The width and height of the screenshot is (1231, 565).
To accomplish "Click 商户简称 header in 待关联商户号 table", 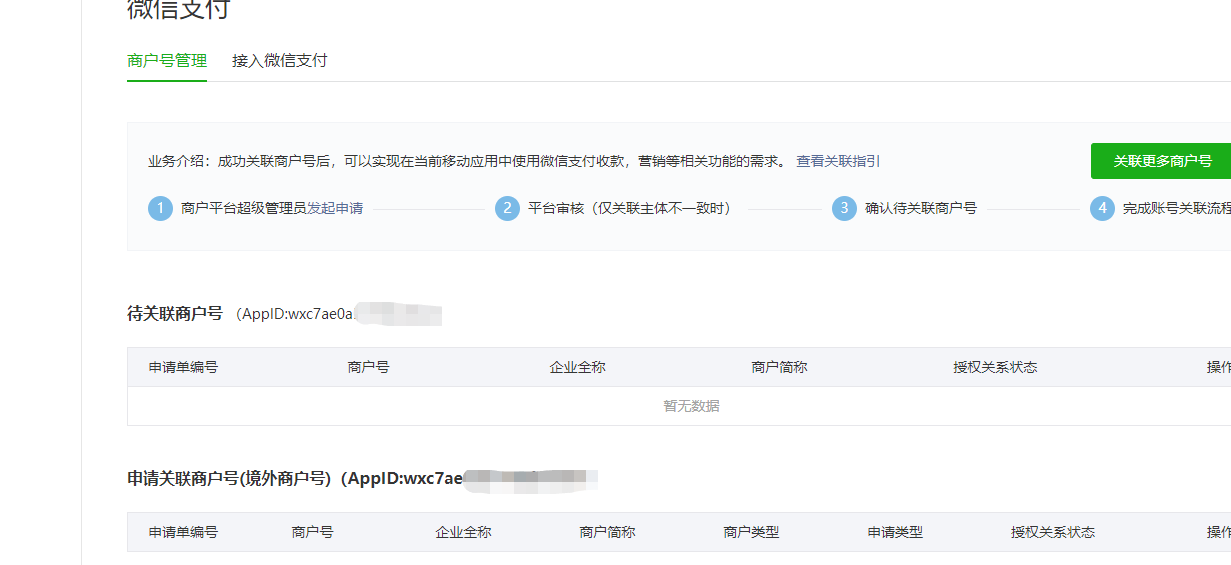I will click(779, 367).
